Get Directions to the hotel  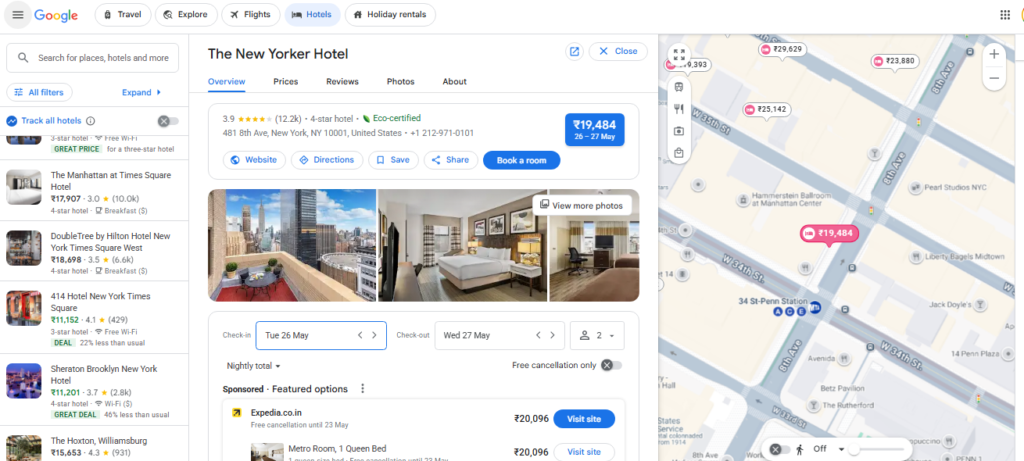pos(327,160)
